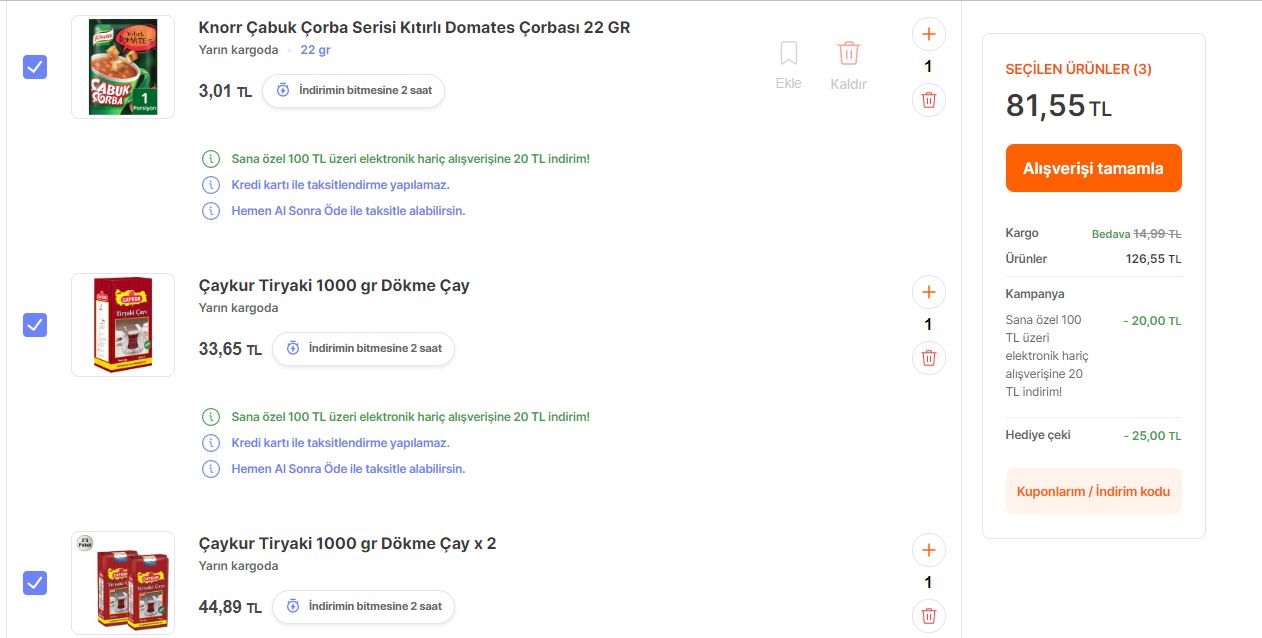This screenshot has width=1262, height=638.
Task: Delete Çaykur Tiryaki Dökme Çay x 2 from cart
Action: tap(928, 616)
